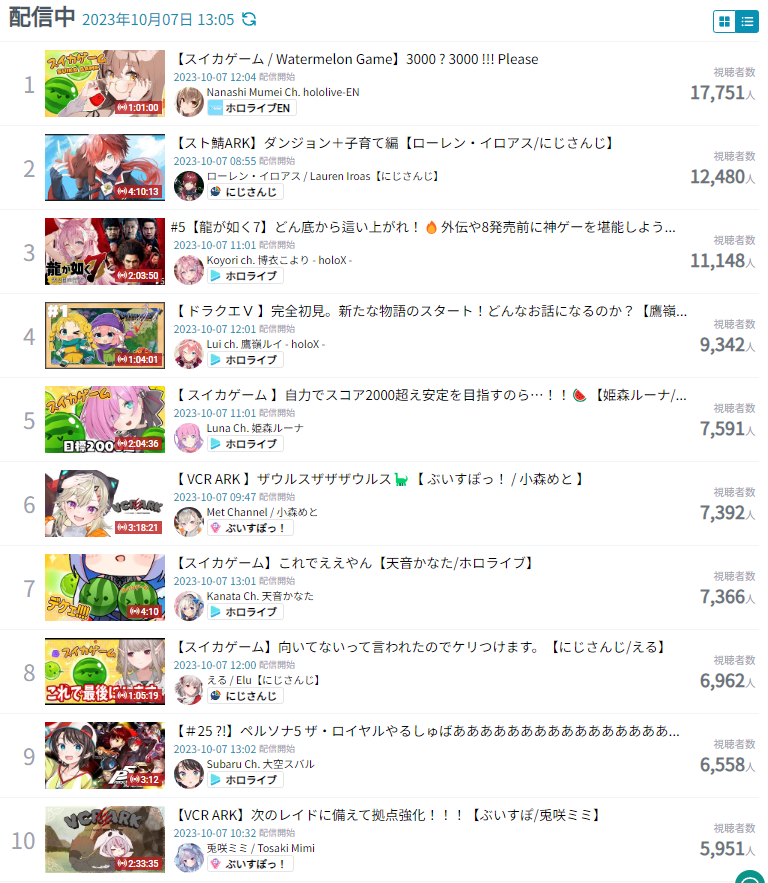Open Met Channel avatar icon

coord(189,521)
